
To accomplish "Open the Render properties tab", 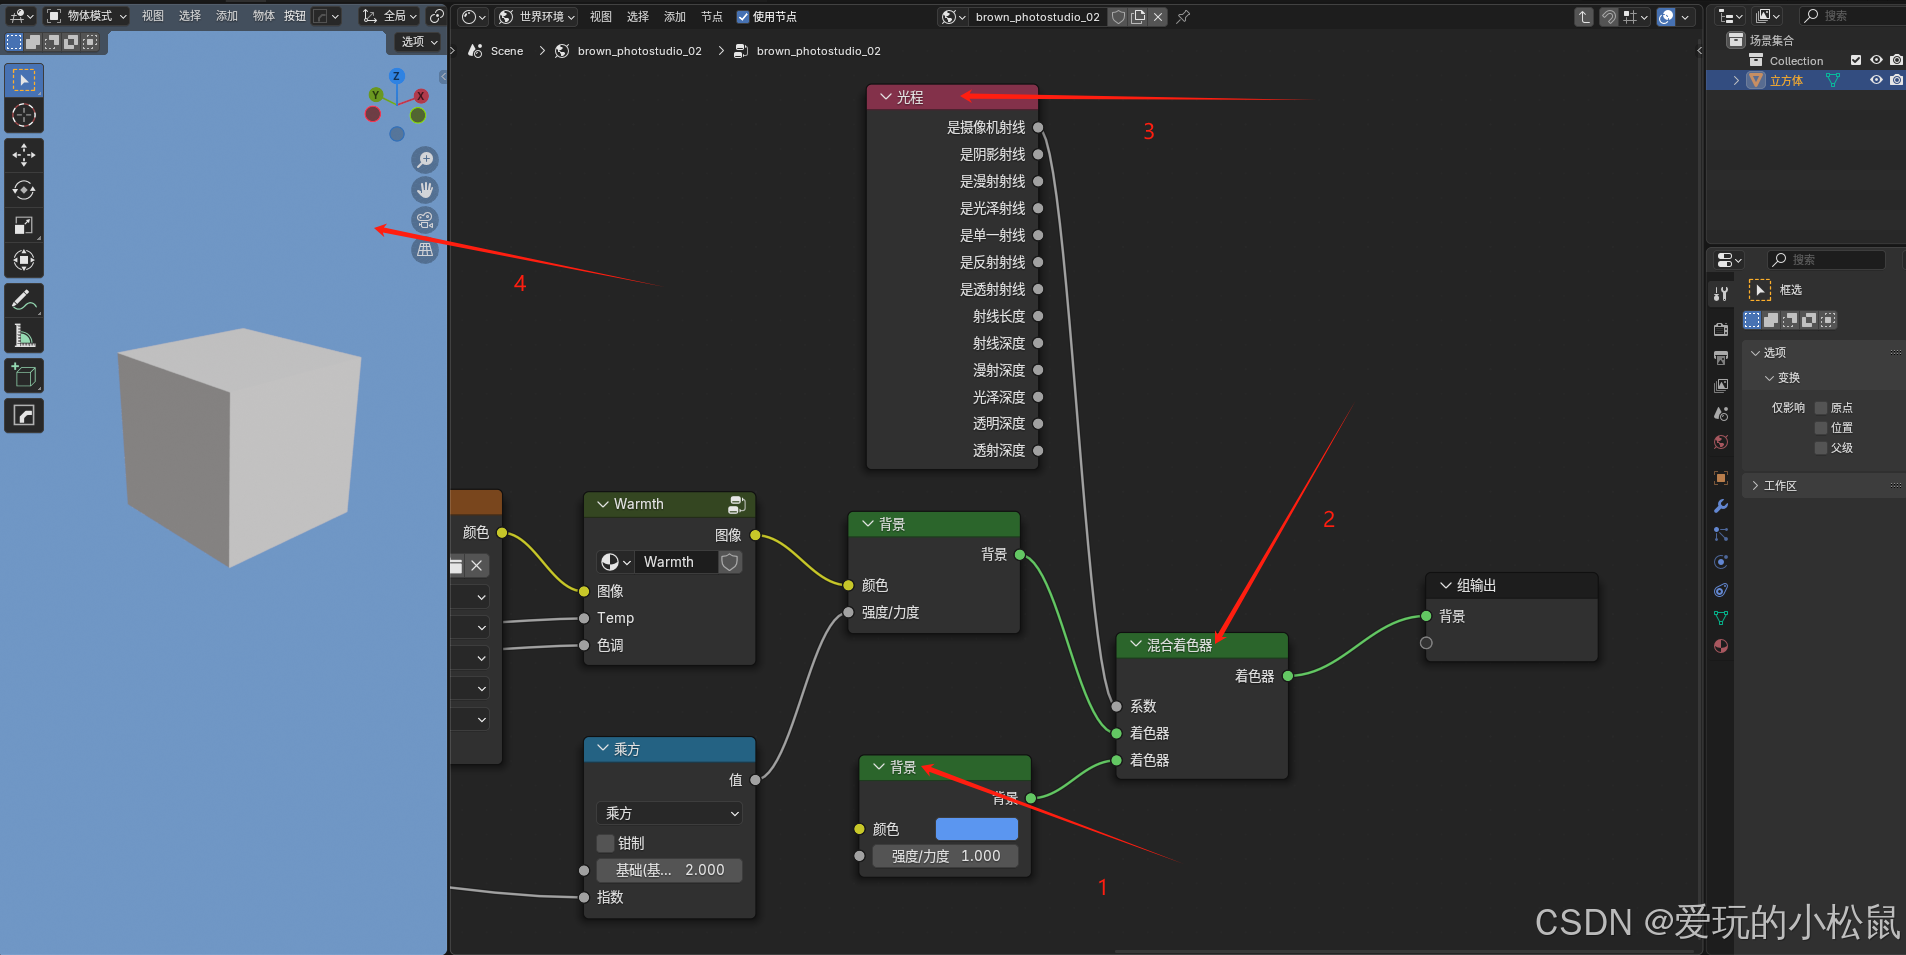I will 1721,330.
